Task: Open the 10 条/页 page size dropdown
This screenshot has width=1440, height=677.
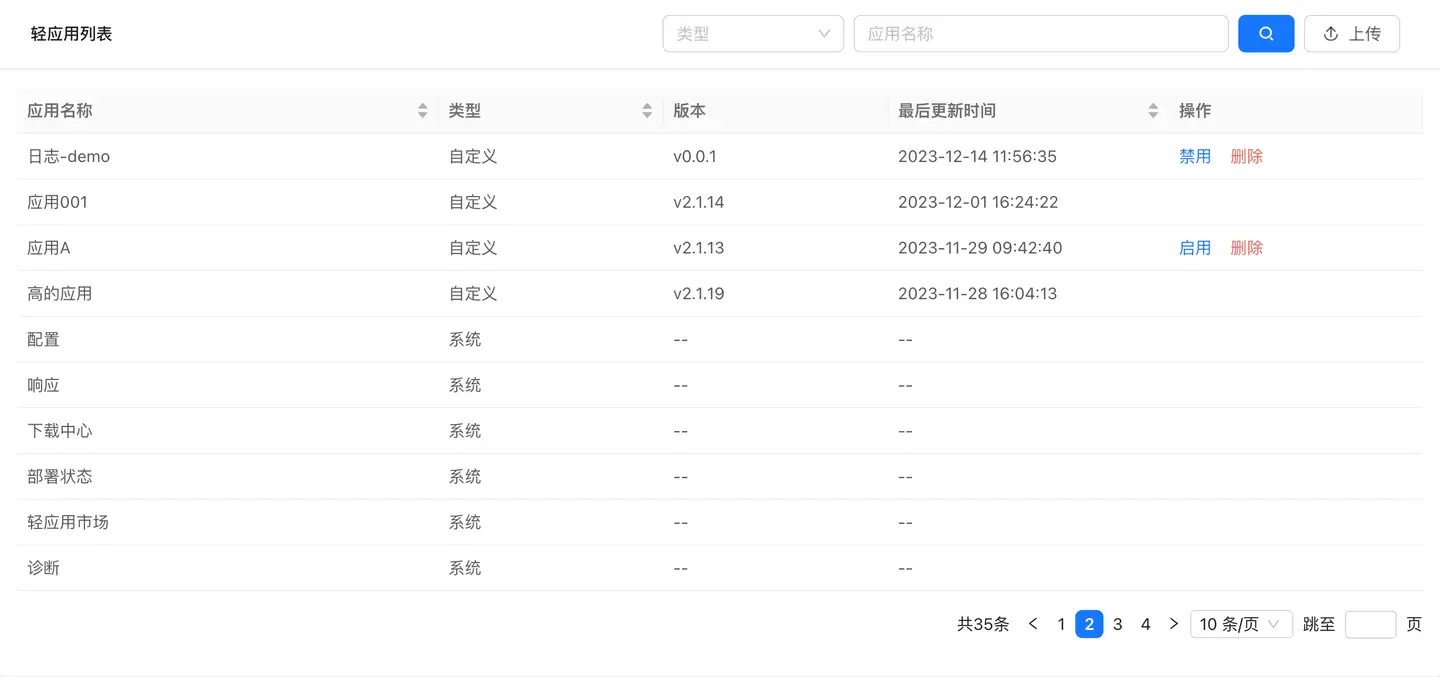Action: pos(1240,624)
